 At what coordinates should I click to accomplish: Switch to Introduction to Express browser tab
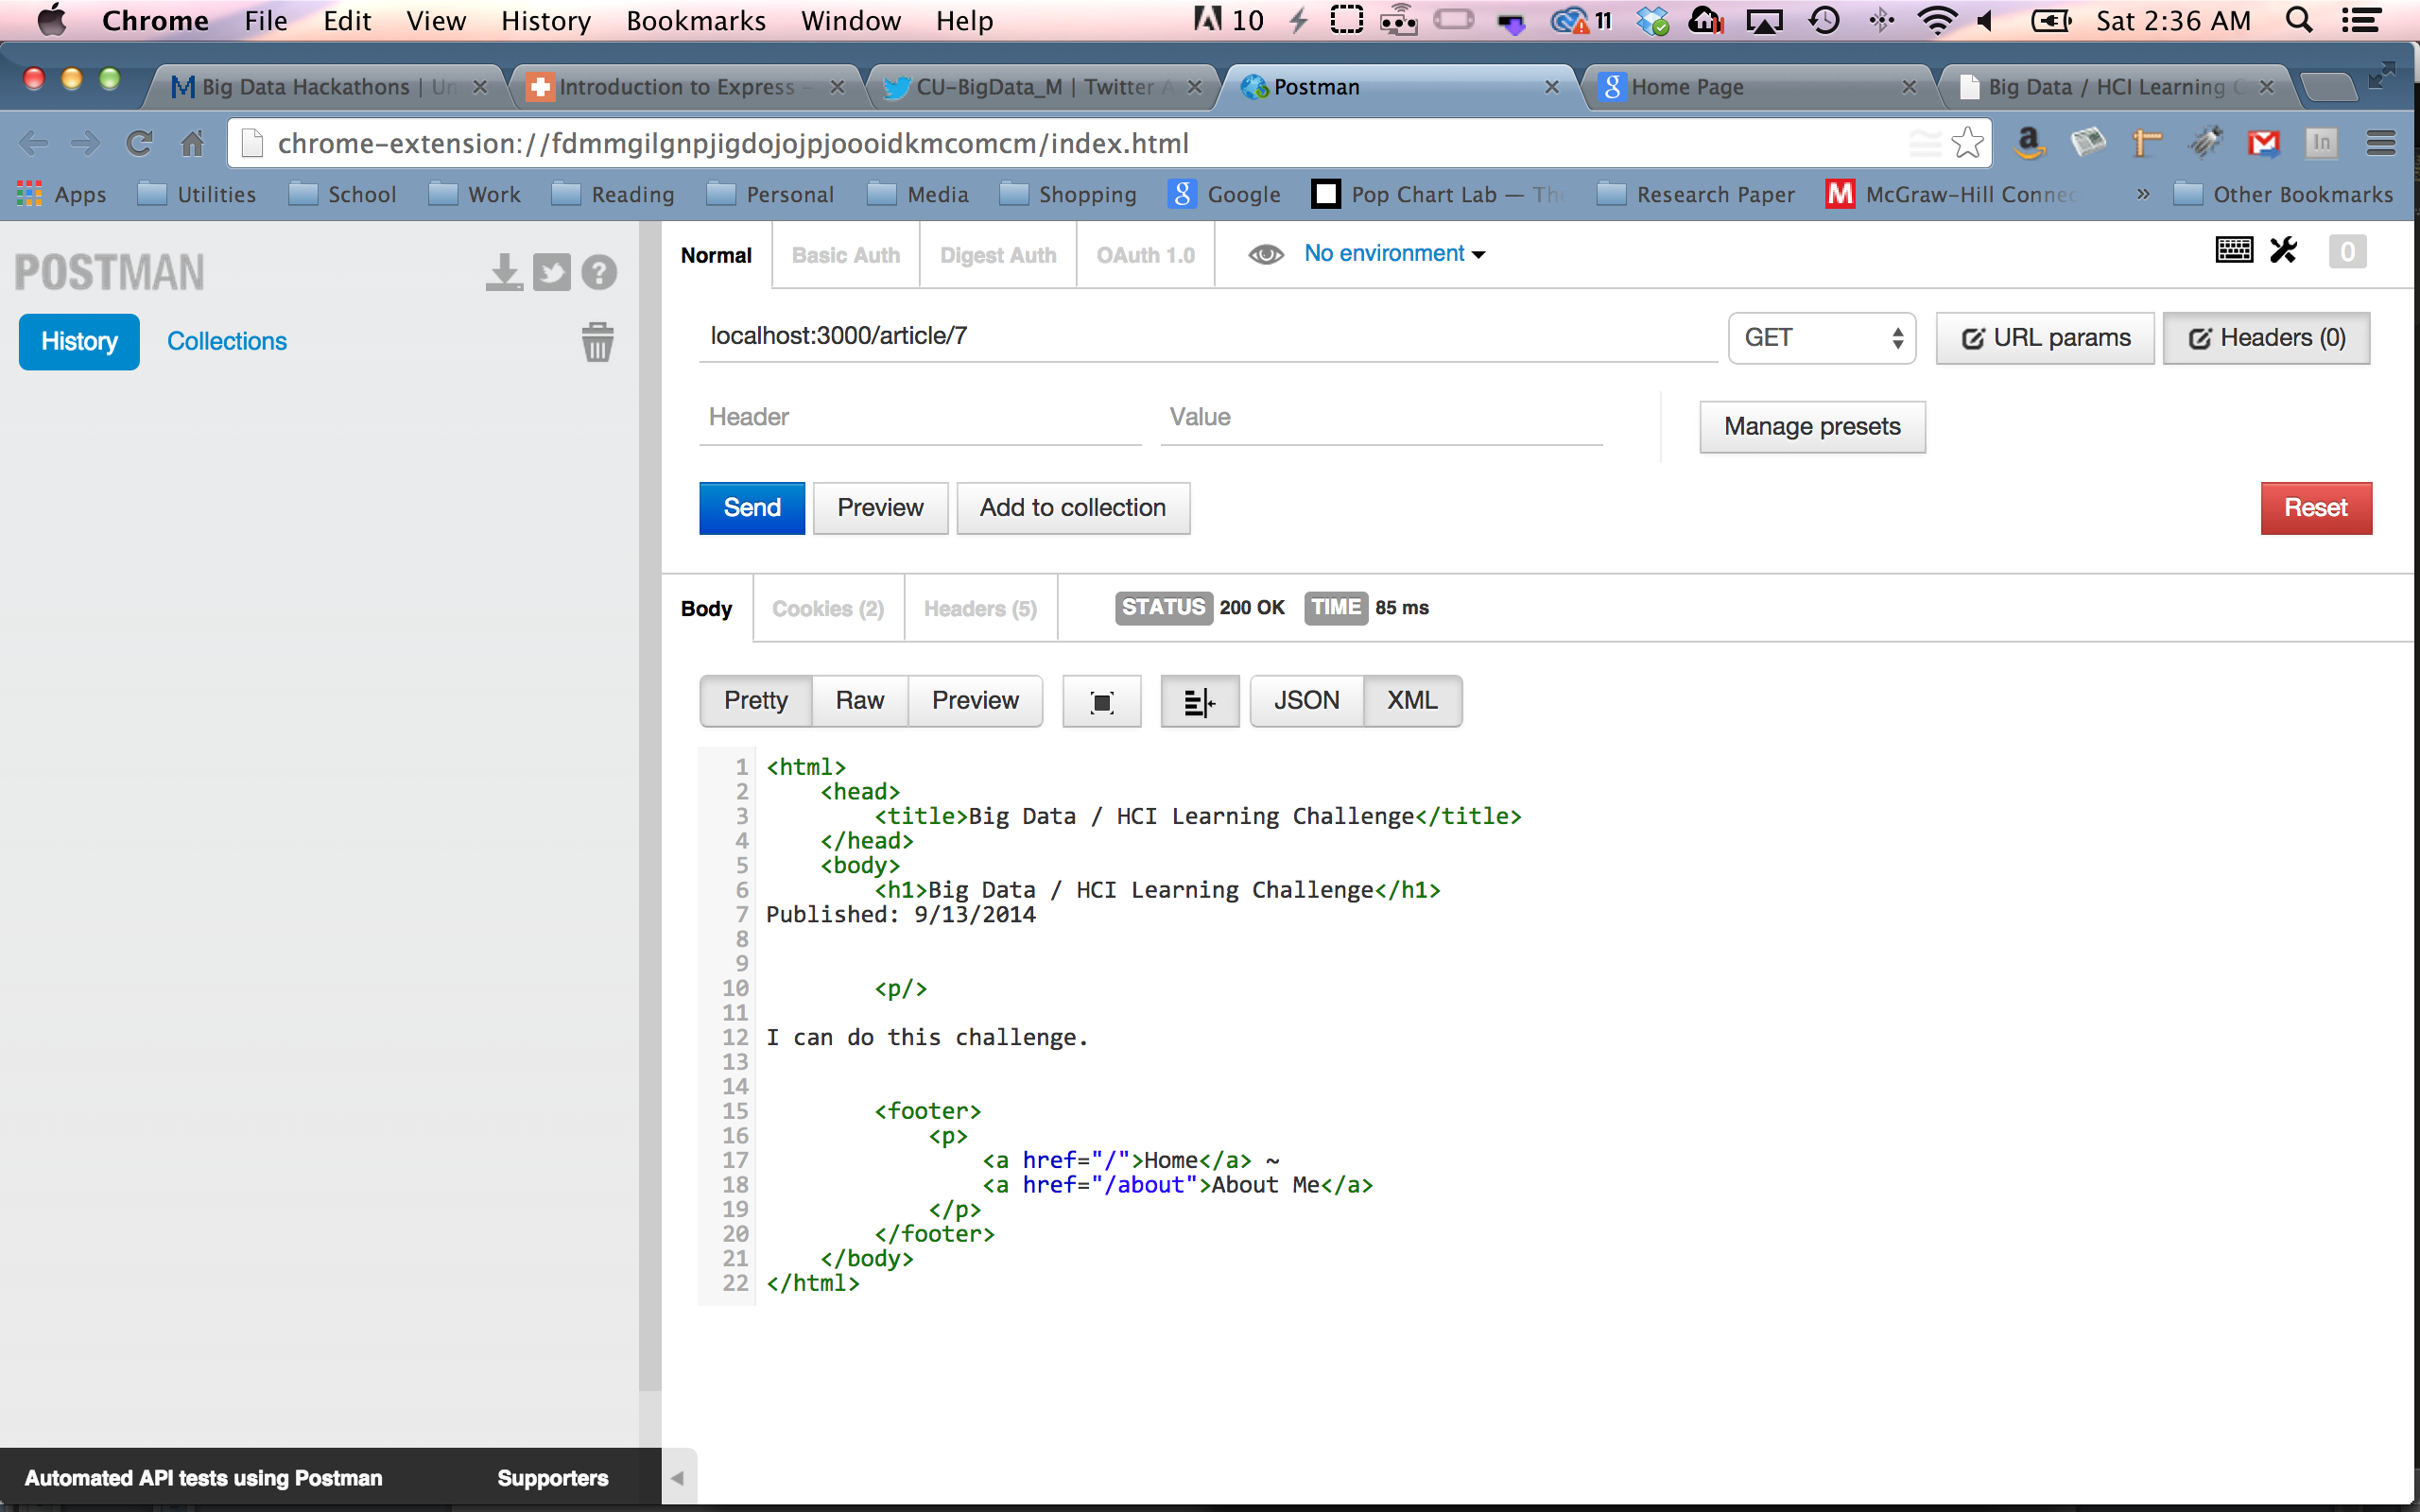pyautogui.click(x=686, y=87)
